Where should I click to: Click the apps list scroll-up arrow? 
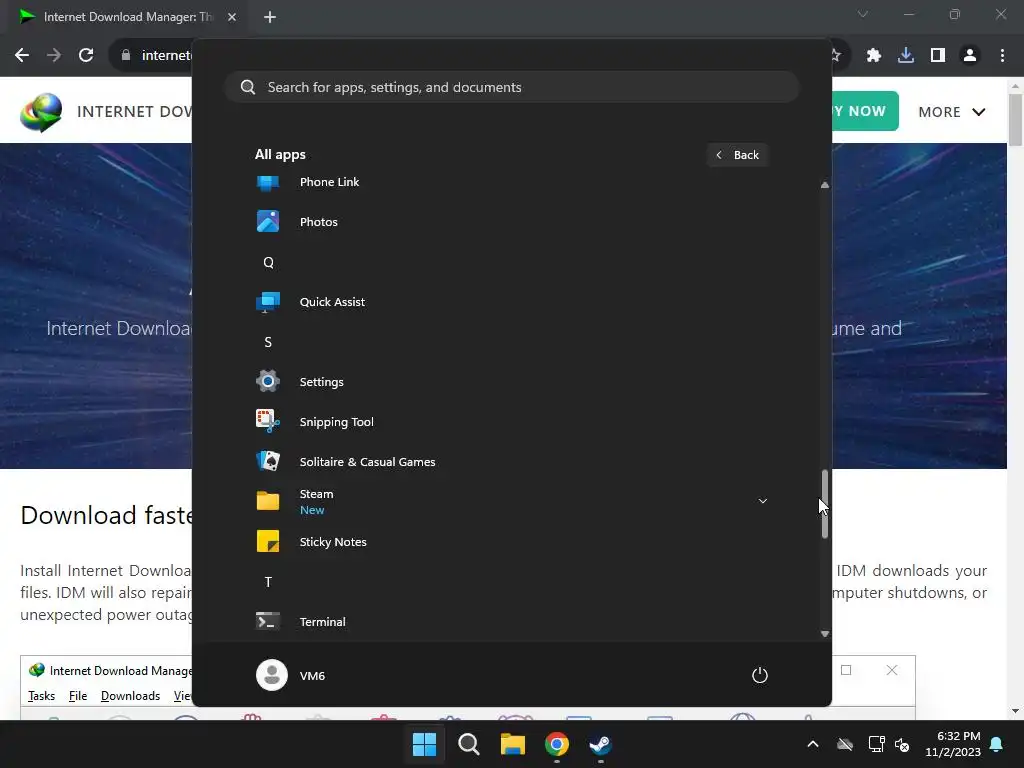click(825, 185)
